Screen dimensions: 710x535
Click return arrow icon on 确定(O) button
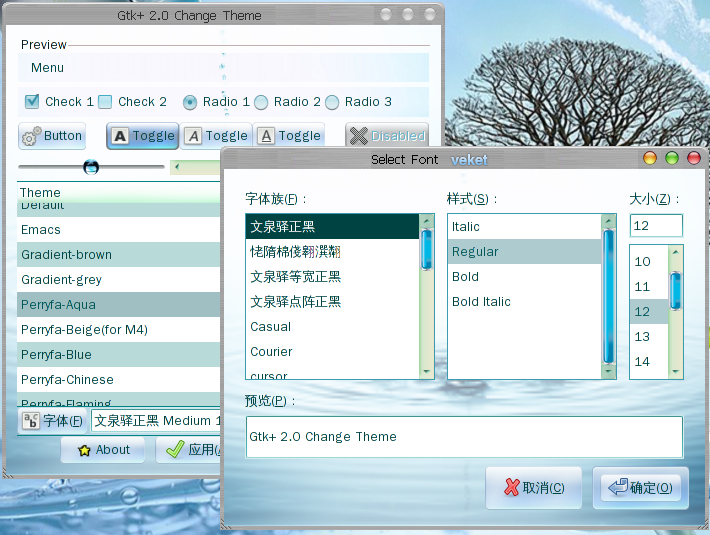coord(617,488)
